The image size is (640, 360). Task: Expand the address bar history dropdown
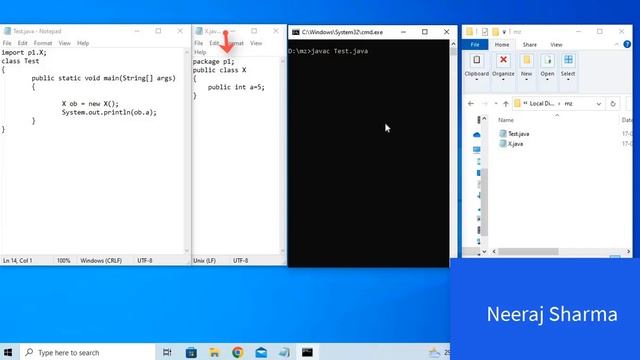click(x=598, y=104)
